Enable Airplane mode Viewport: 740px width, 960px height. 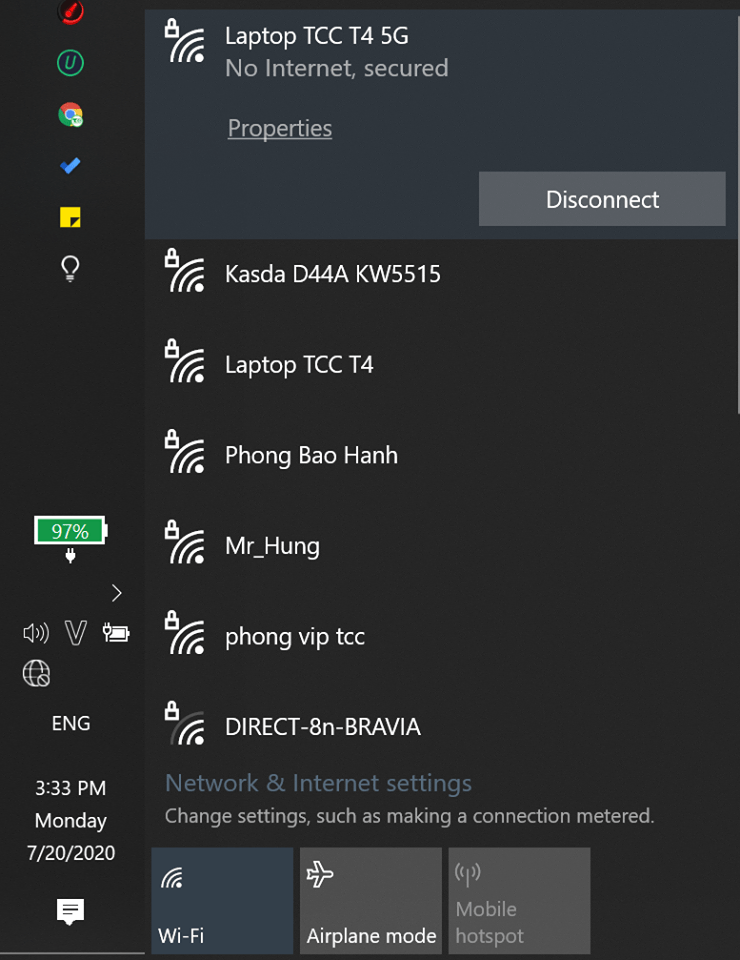[370, 900]
